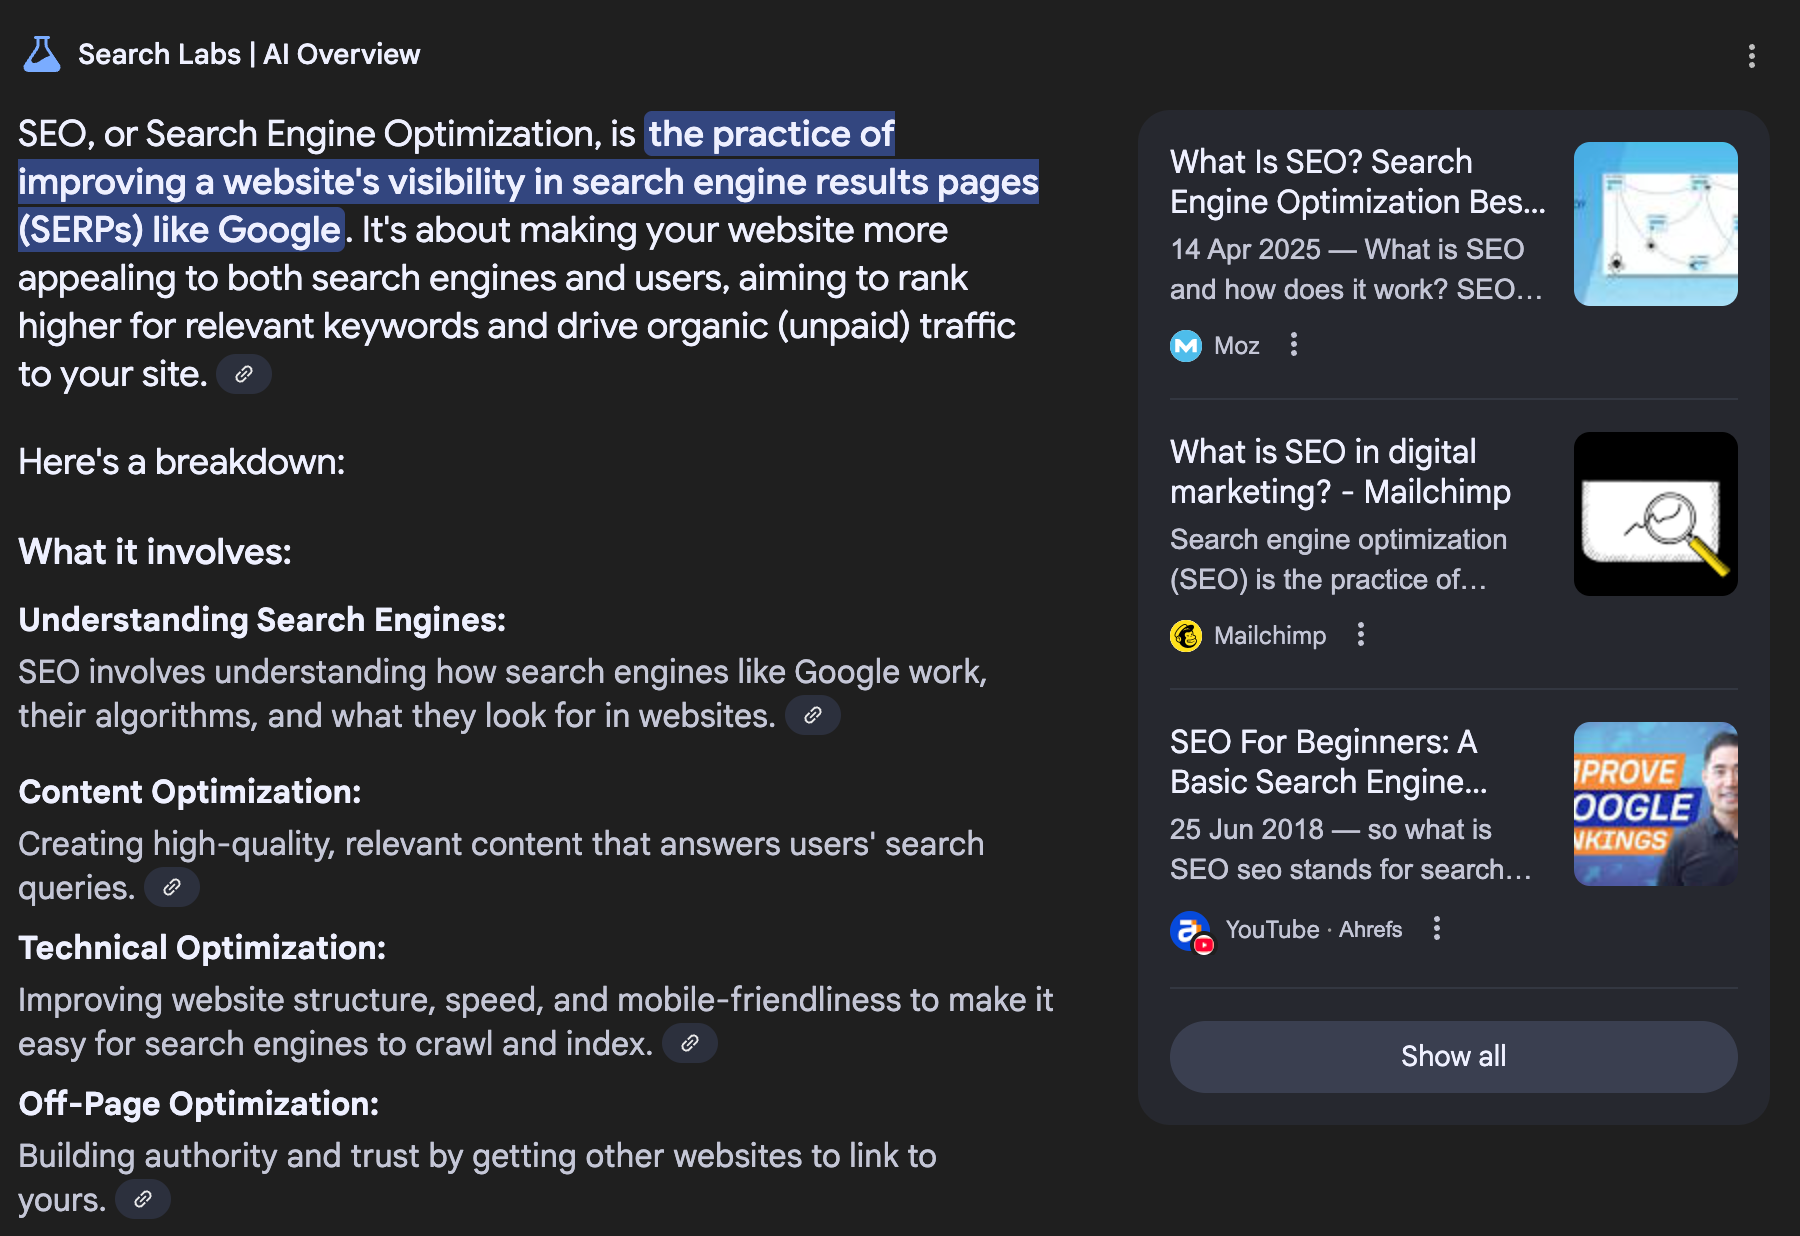Open 'SEO For Beginners: A Basic Search Engine' video

[x=1329, y=762]
